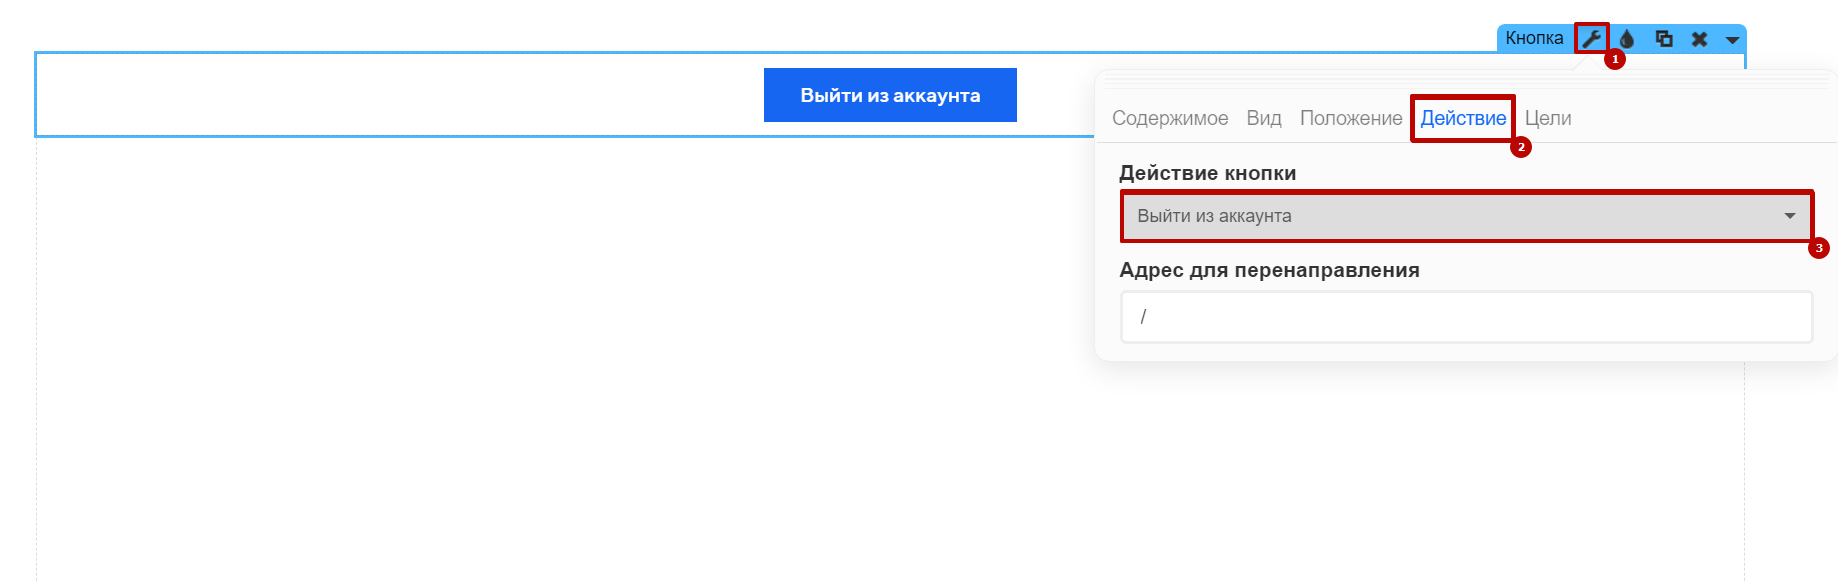Click the duplicate element icon

pos(1664,39)
